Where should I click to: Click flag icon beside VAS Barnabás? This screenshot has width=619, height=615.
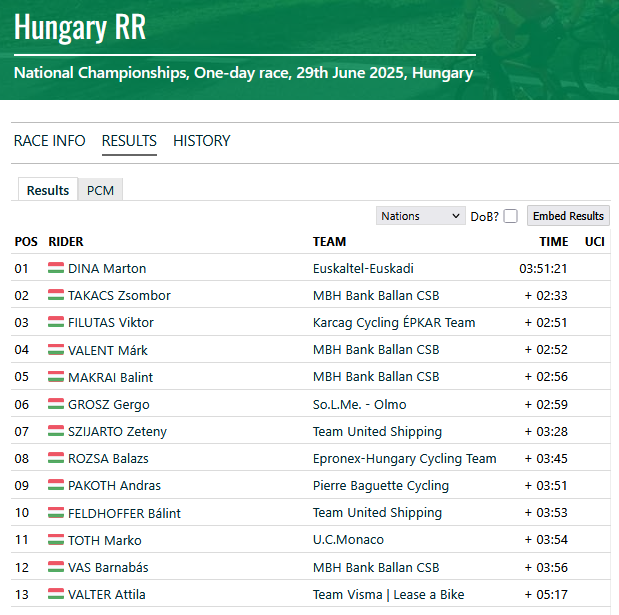56,567
